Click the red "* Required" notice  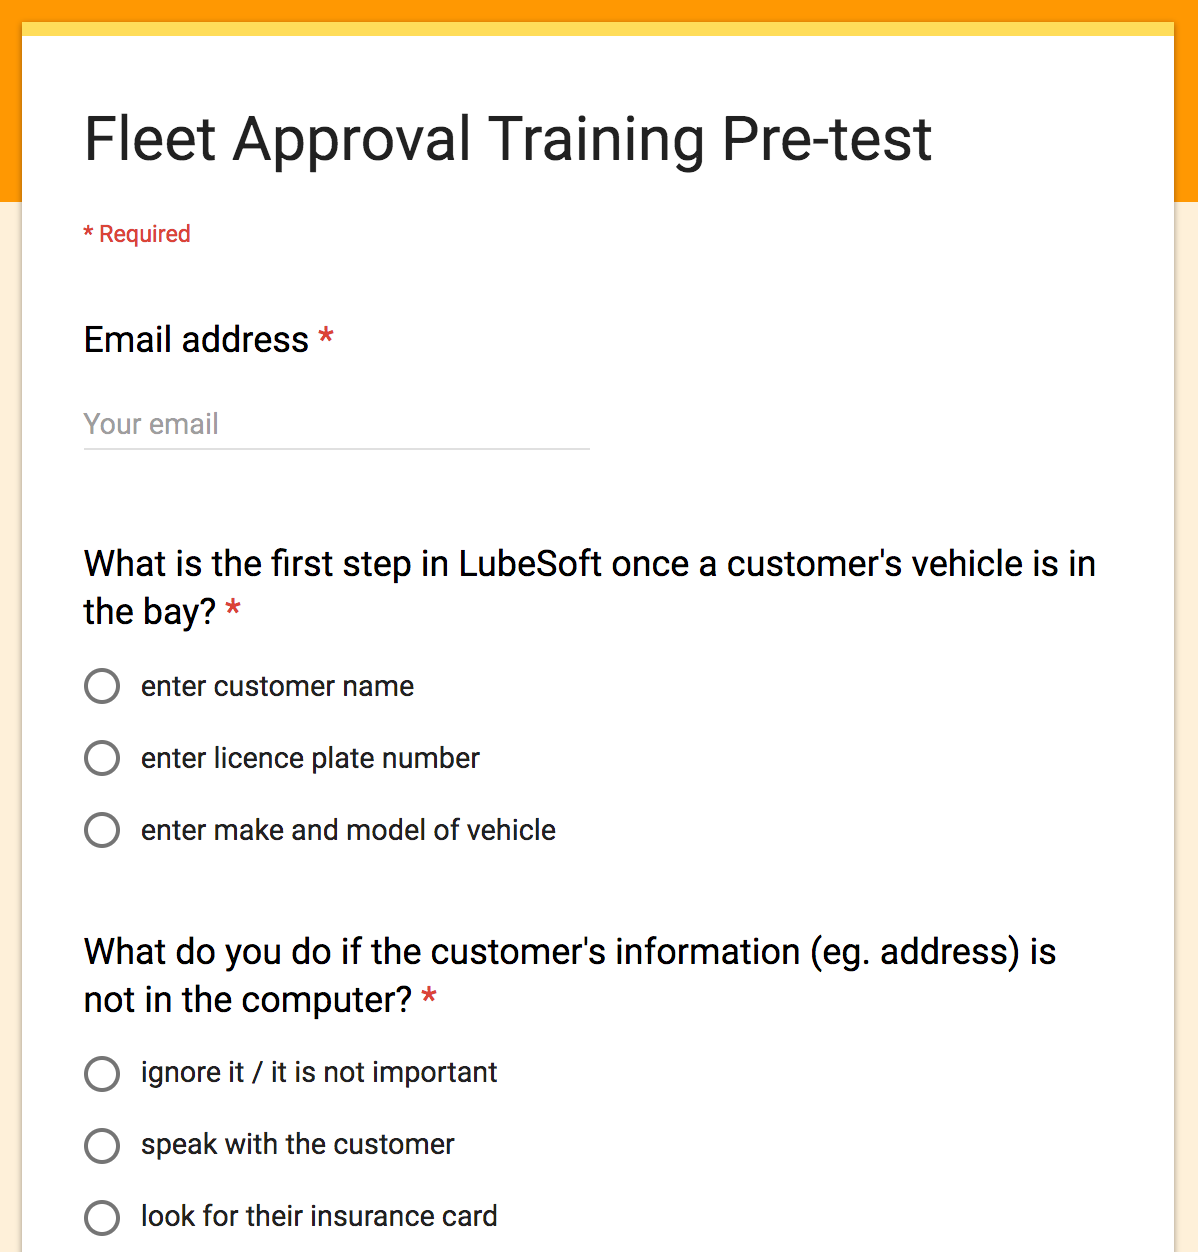point(137,234)
